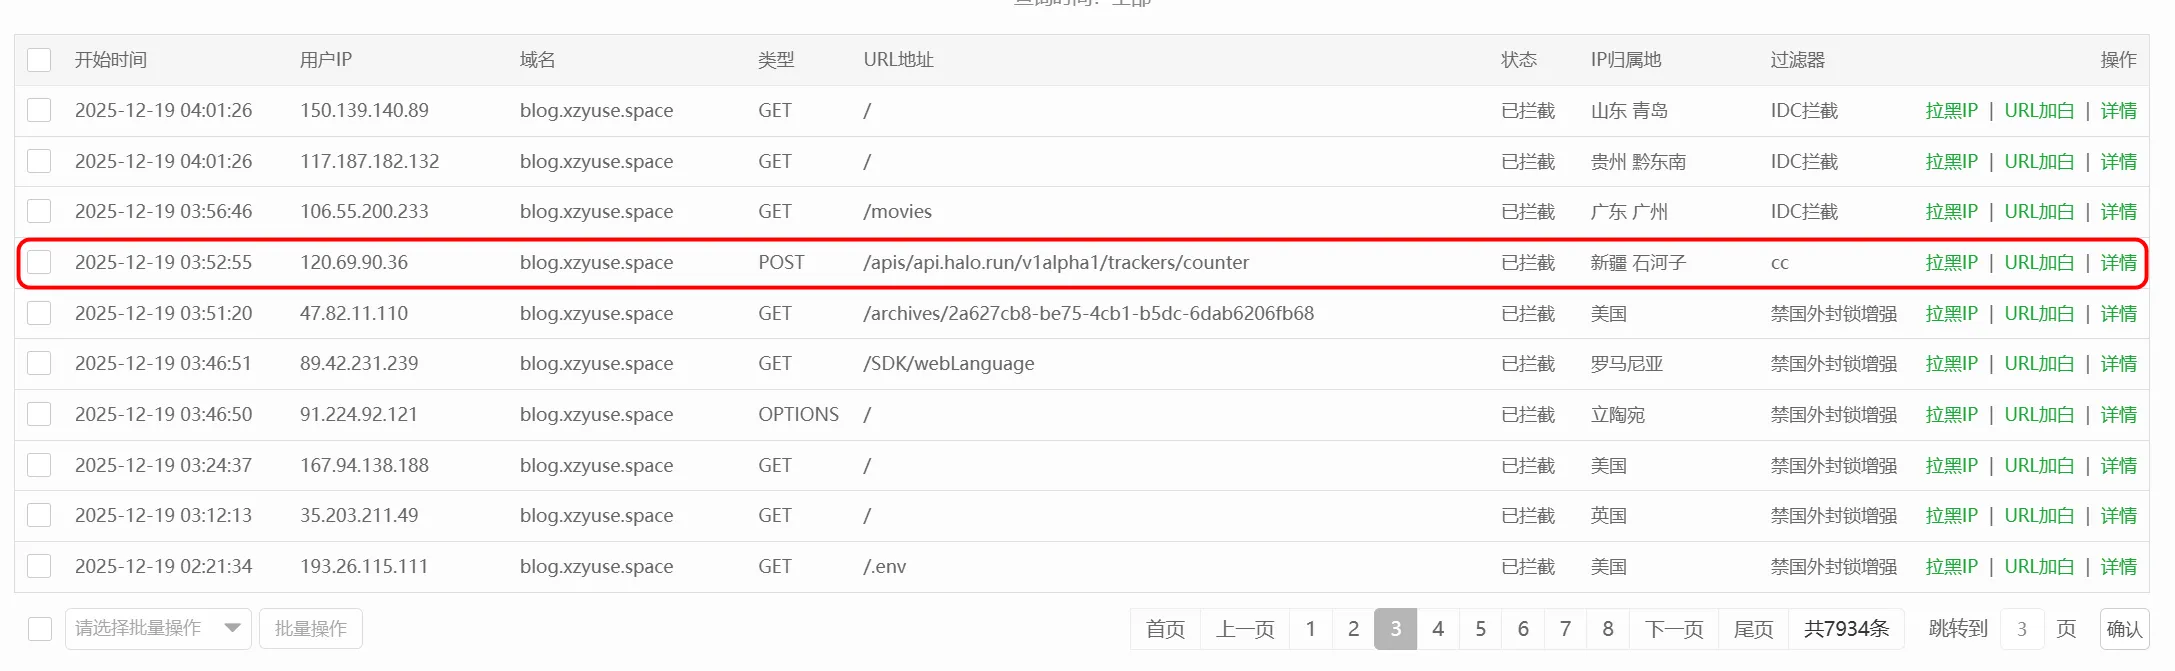
Task: Open the 请选择批量操作 dropdown
Action: coord(158,629)
